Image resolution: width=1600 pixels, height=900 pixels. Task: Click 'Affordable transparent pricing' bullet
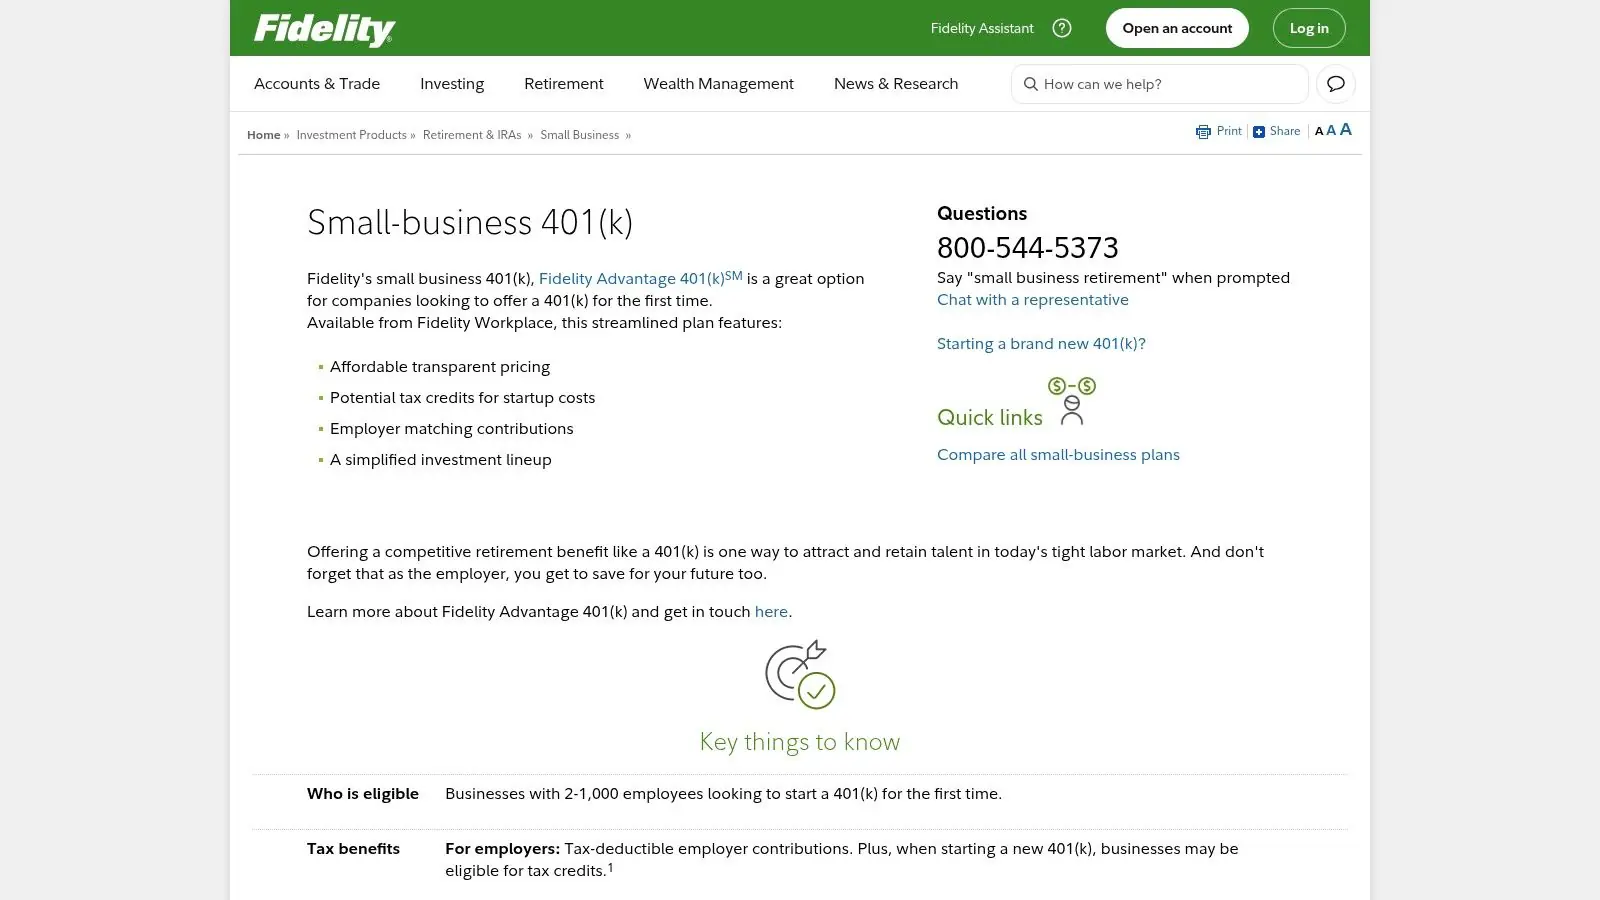pyautogui.click(x=440, y=367)
